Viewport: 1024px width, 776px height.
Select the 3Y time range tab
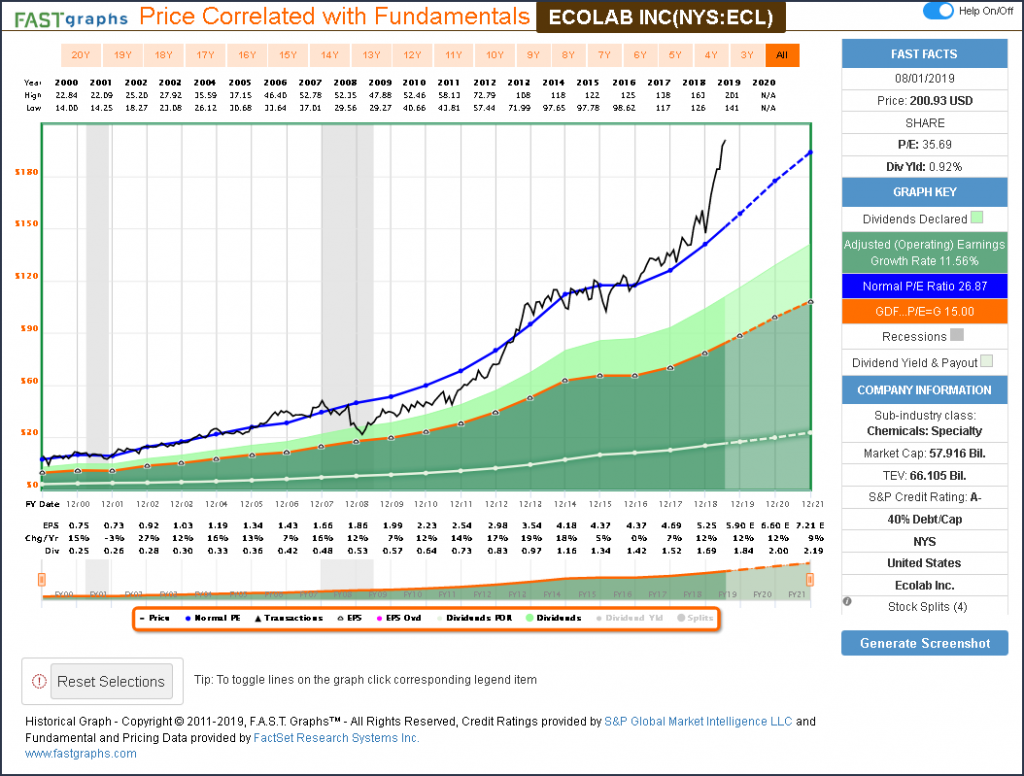(x=745, y=56)
